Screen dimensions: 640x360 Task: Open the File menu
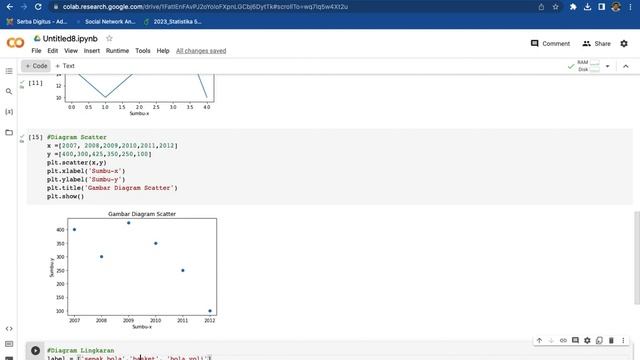36,51
